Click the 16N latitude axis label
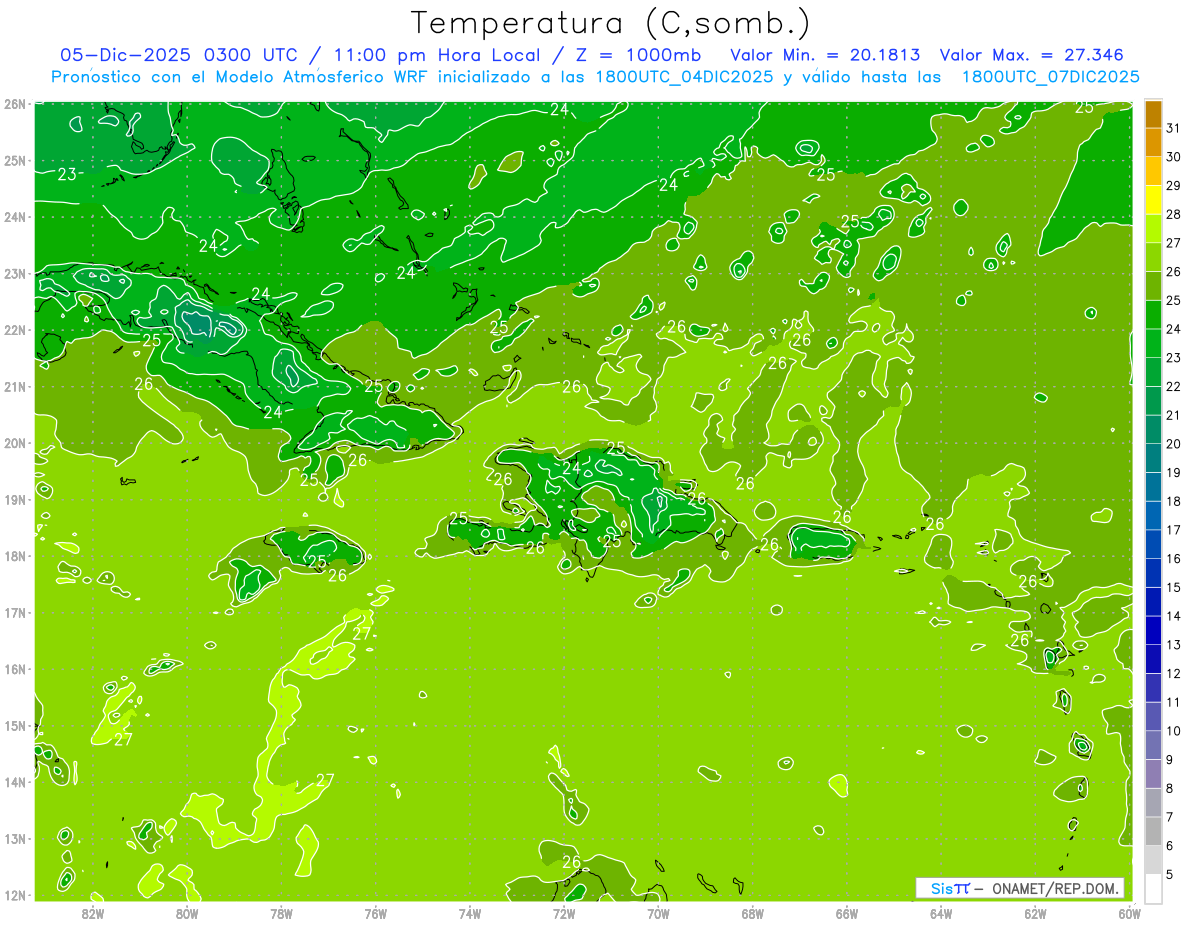1200x927 pixels. coord(14,669)
